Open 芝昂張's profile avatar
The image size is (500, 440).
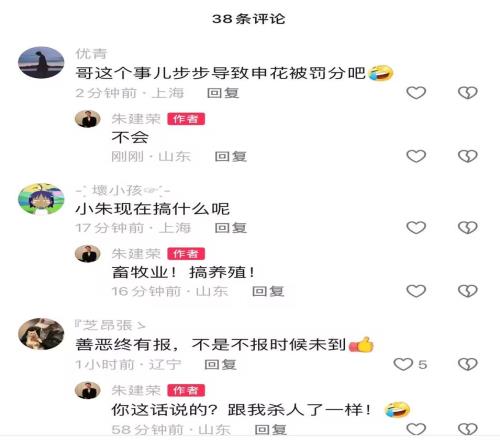(41, 334)
